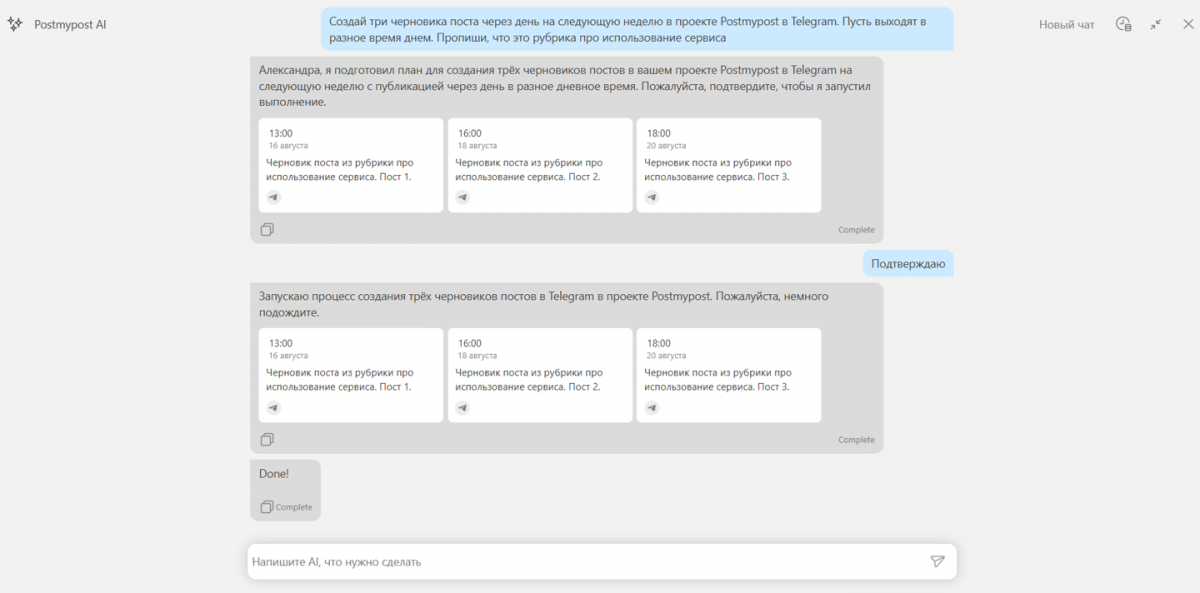Collapse the AI chat with arrows icon
Screen dimensions: 1200x593
click(1156, 24)
